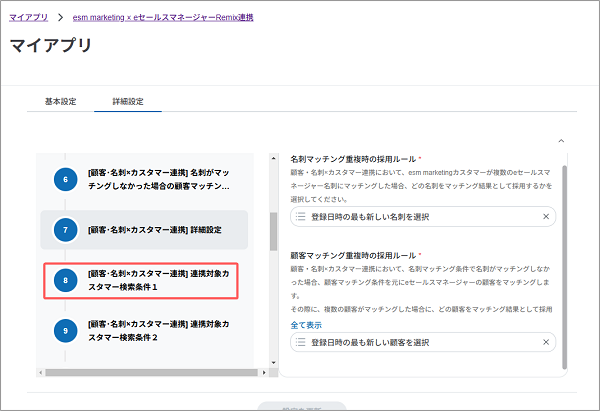Click the step 6 circle icon

pos(64,180)
